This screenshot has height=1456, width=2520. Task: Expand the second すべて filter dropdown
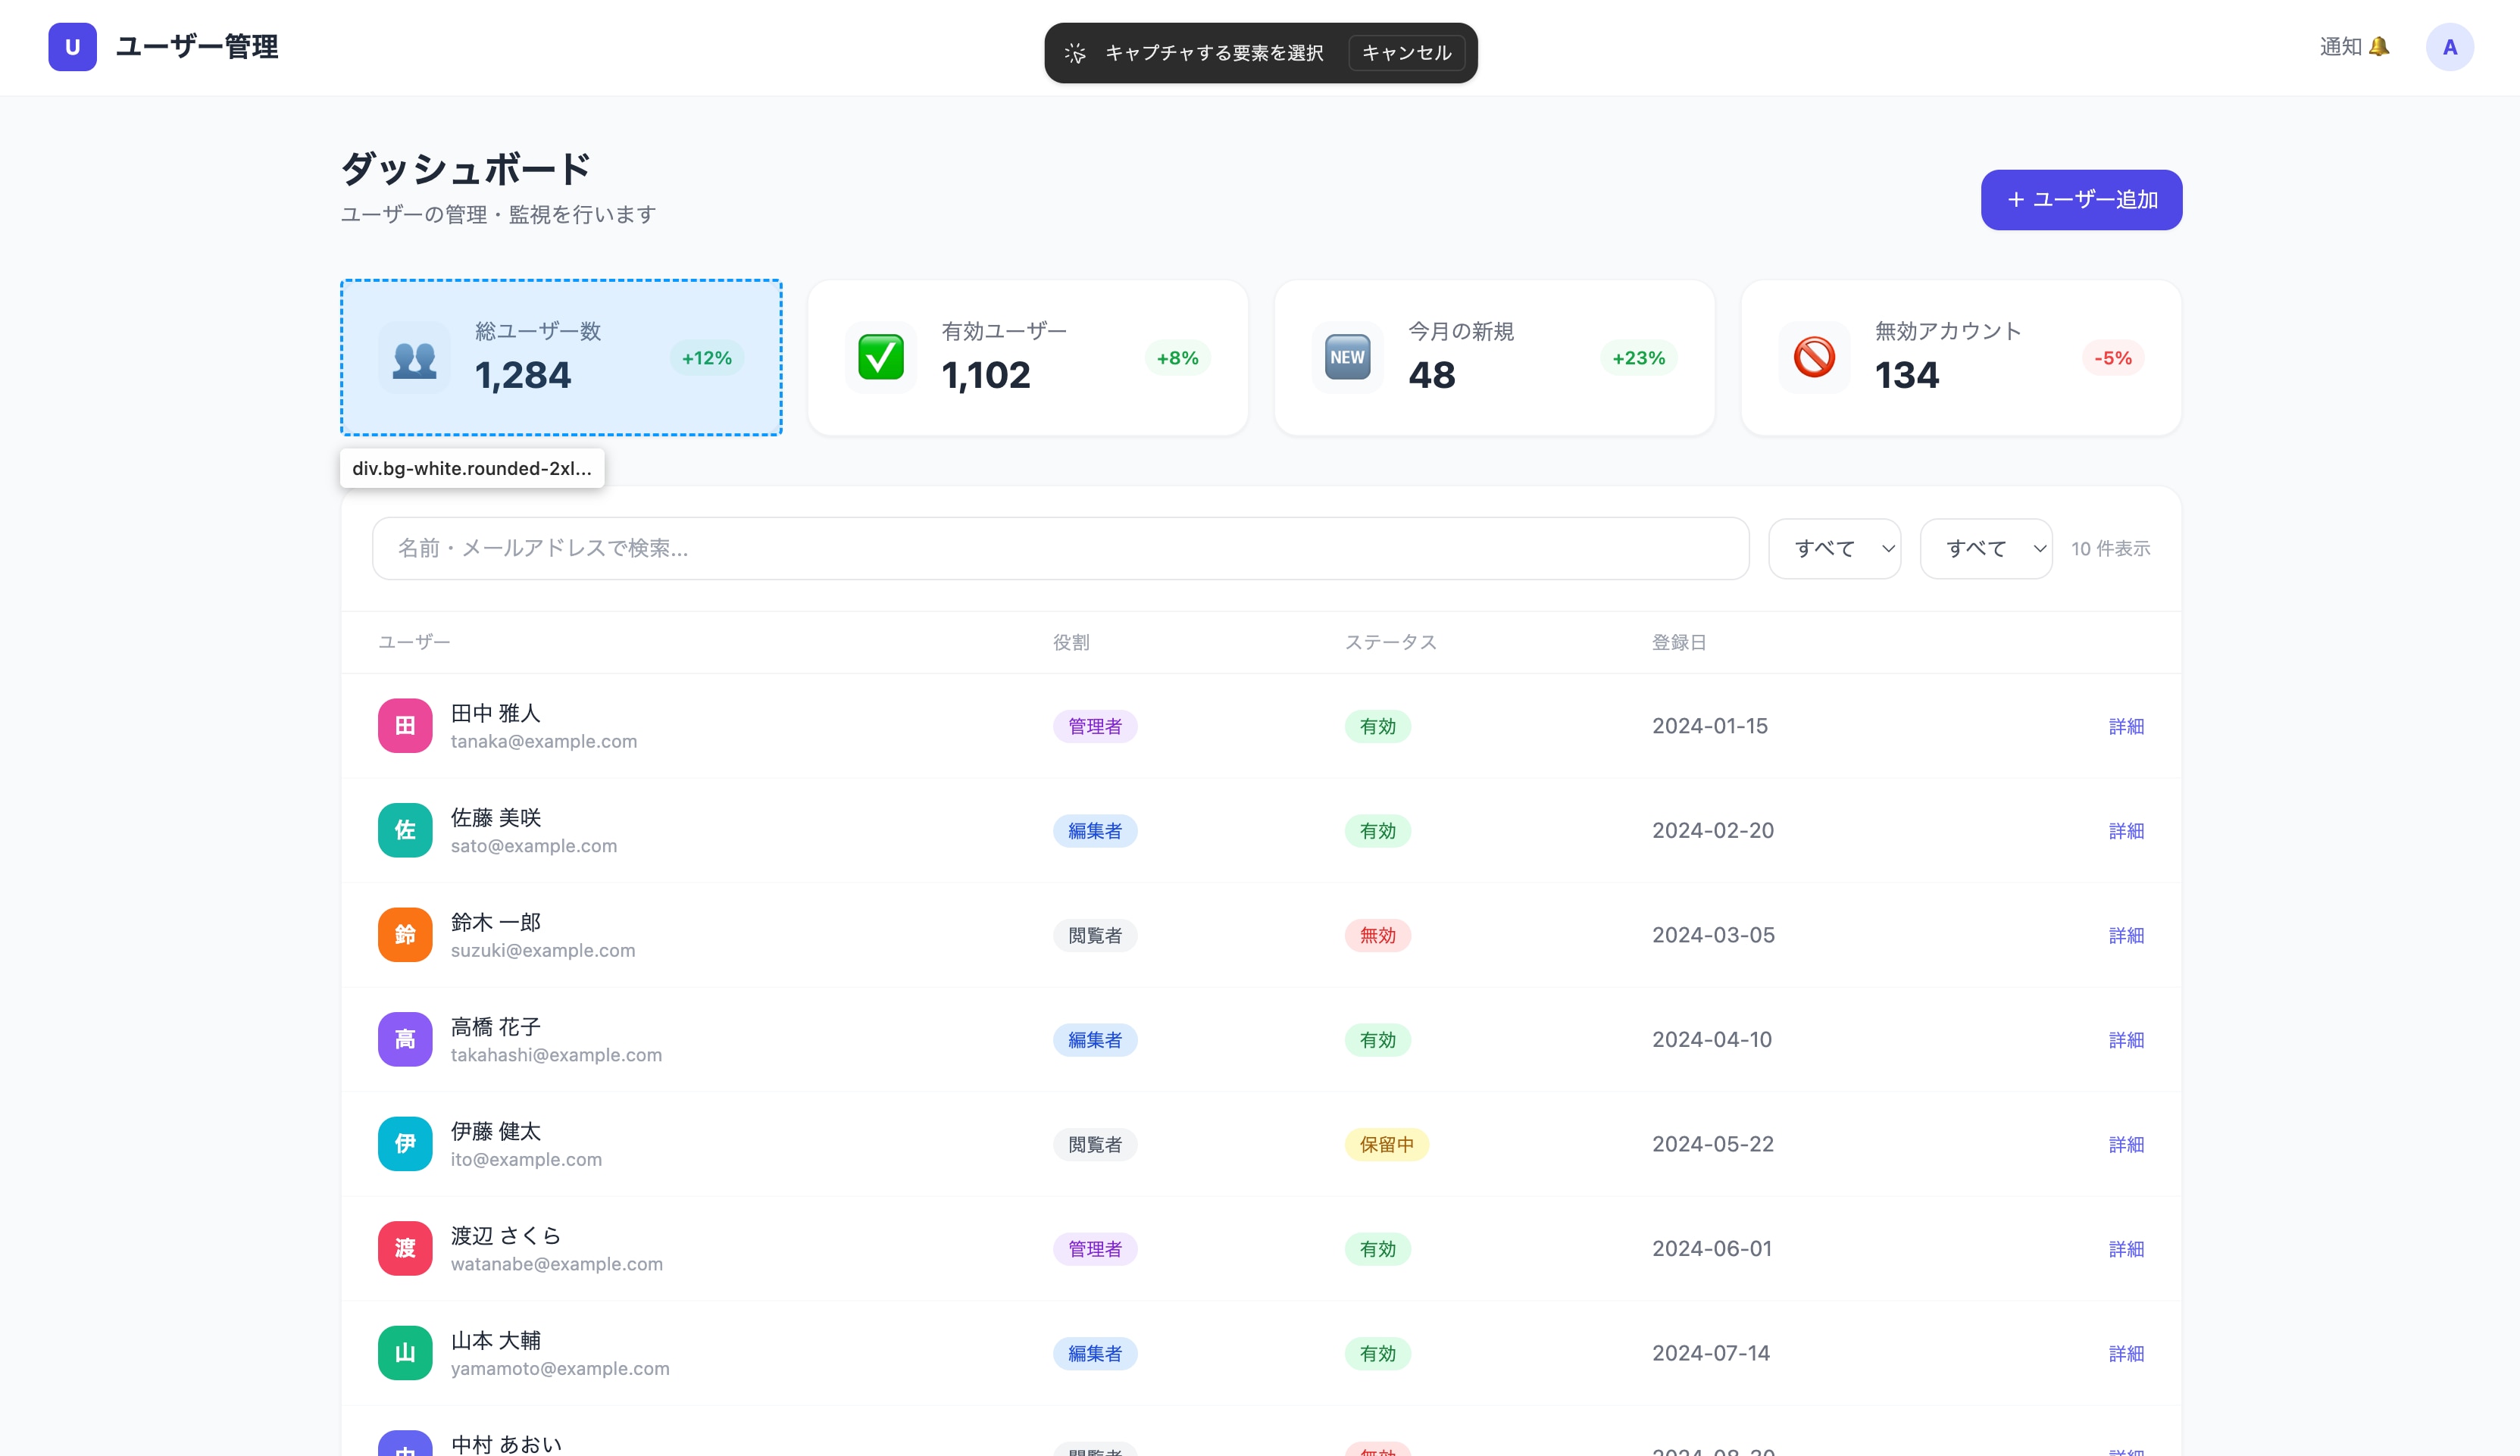click(1986, 548)
